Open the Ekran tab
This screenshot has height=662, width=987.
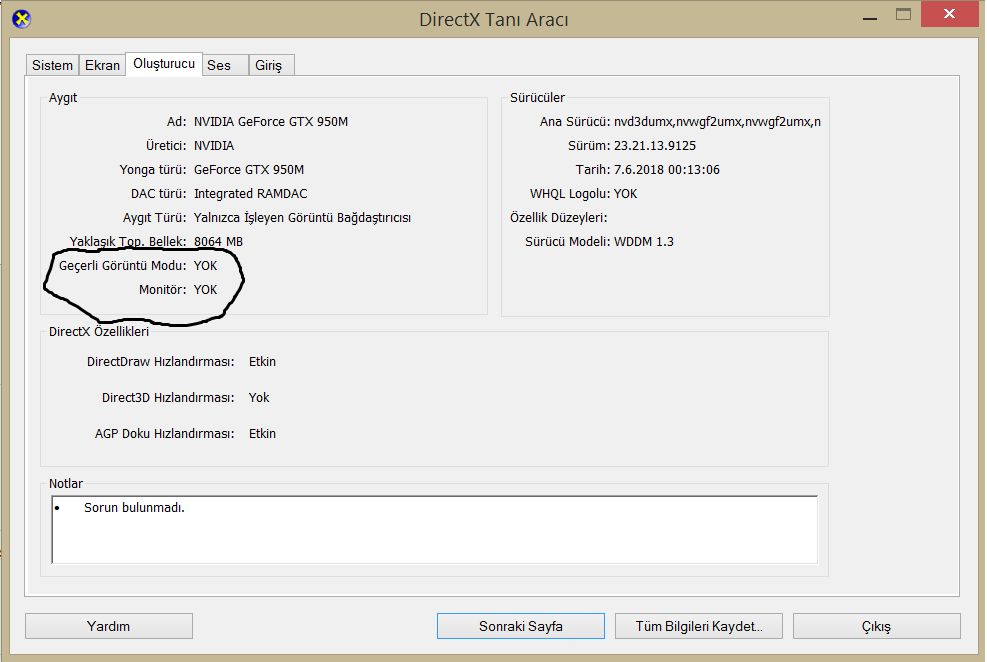(102, 65)
